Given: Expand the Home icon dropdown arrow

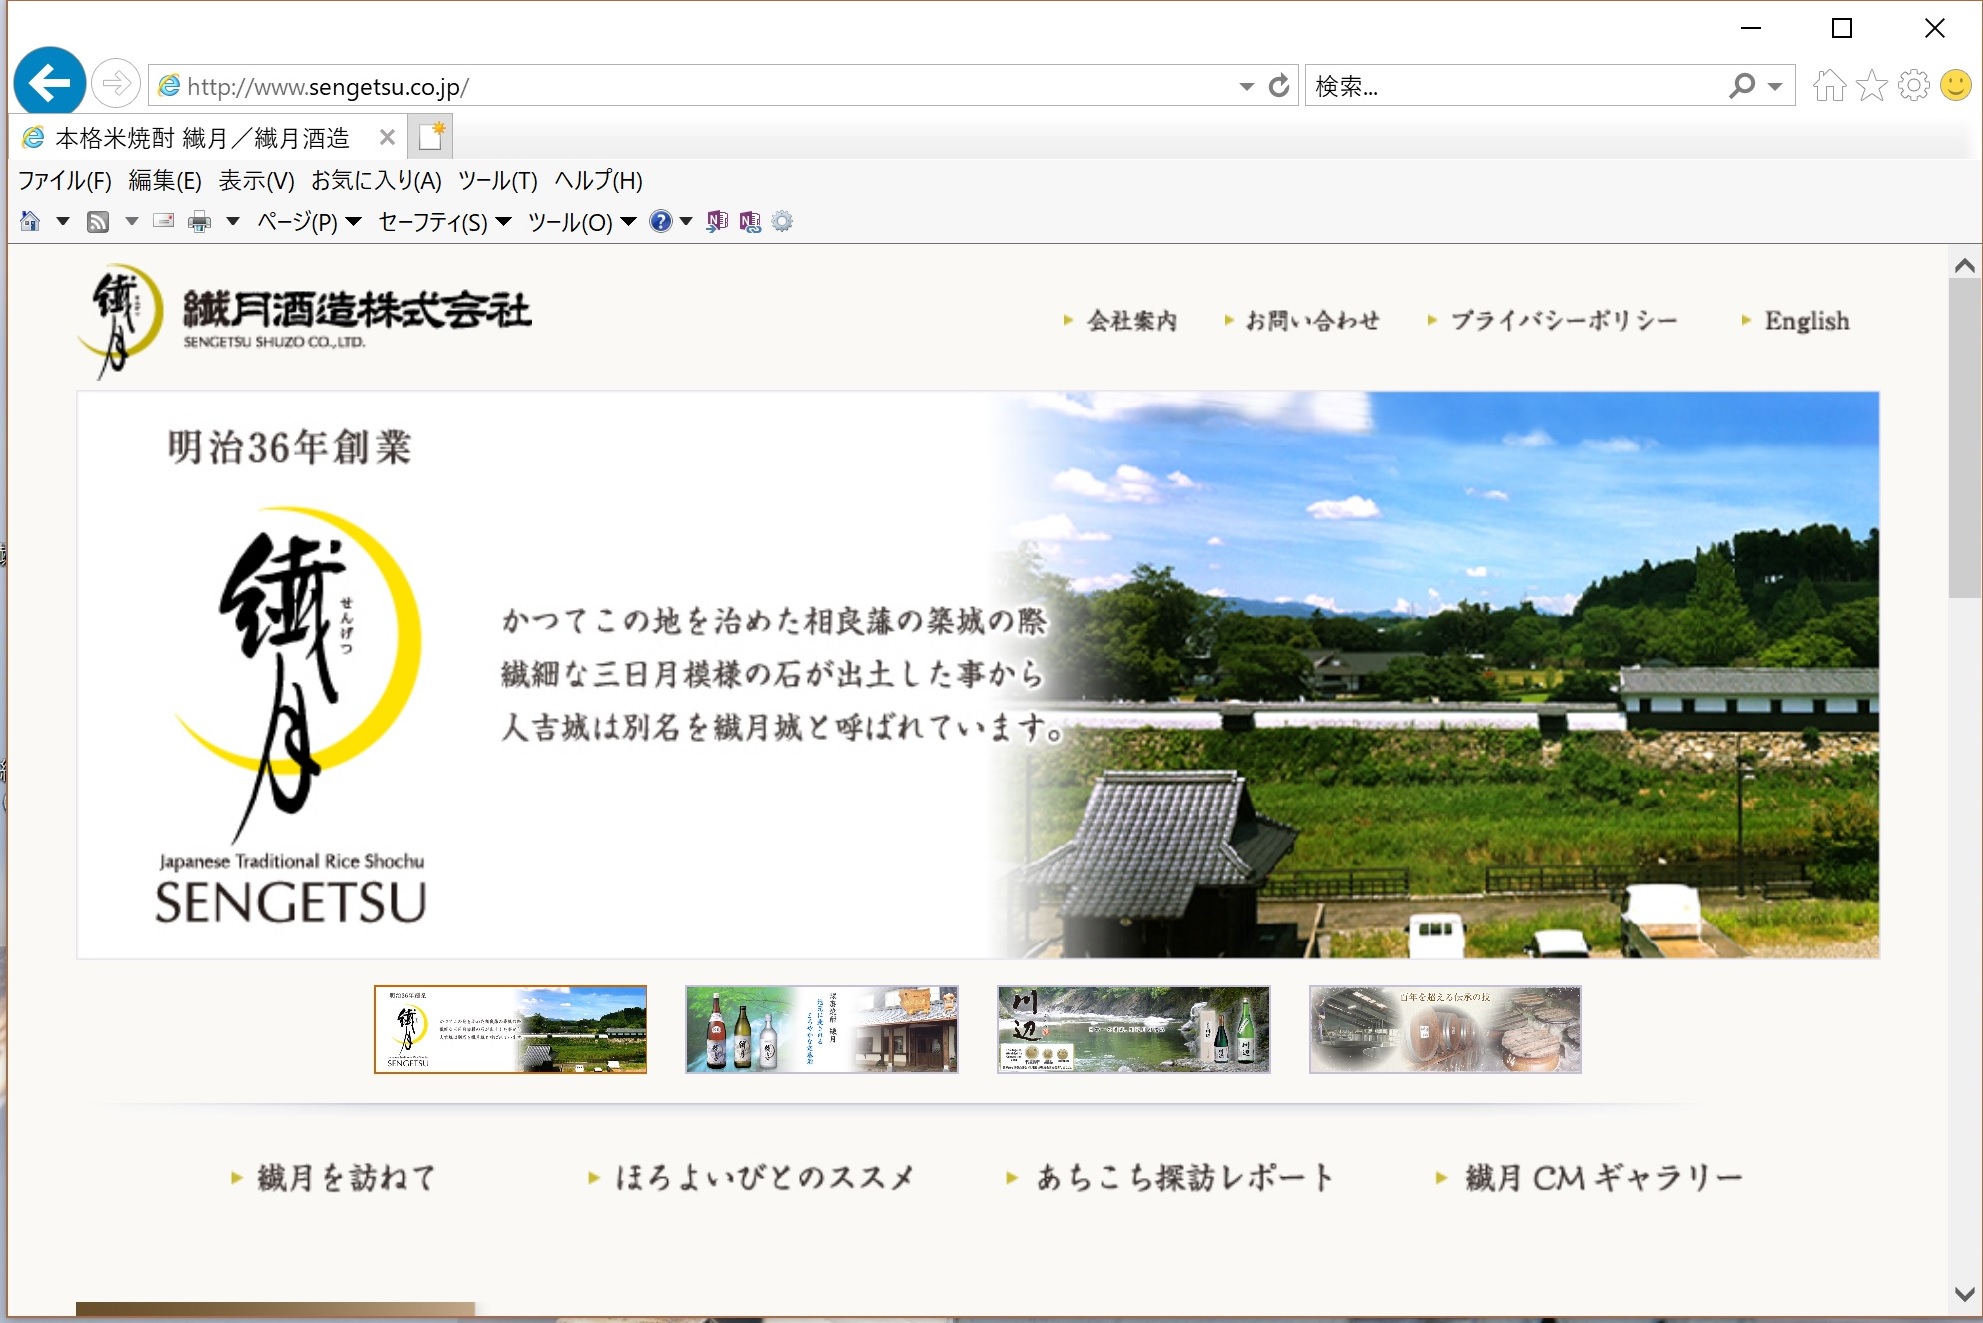Looking at the screenshot, I should tap(62, 222).
